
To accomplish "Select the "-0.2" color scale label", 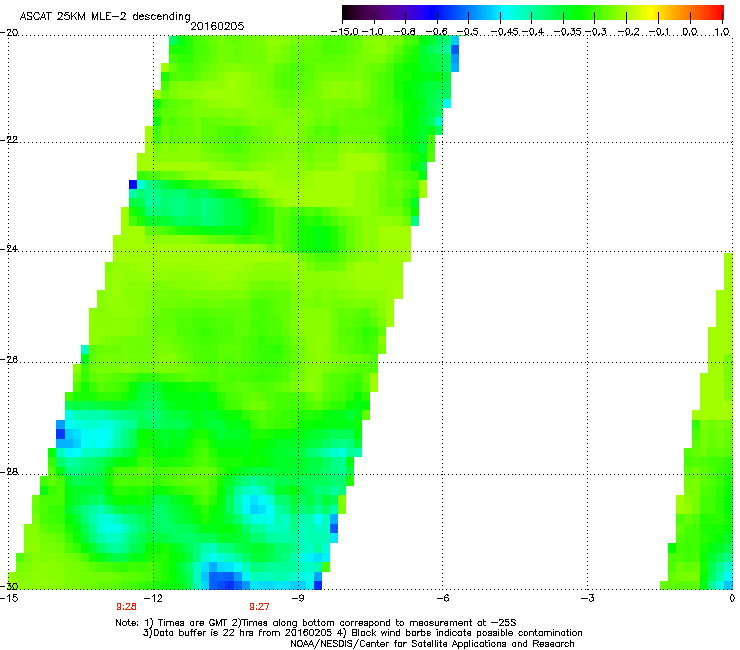I will pyautogui.click(x=629, y=32).
